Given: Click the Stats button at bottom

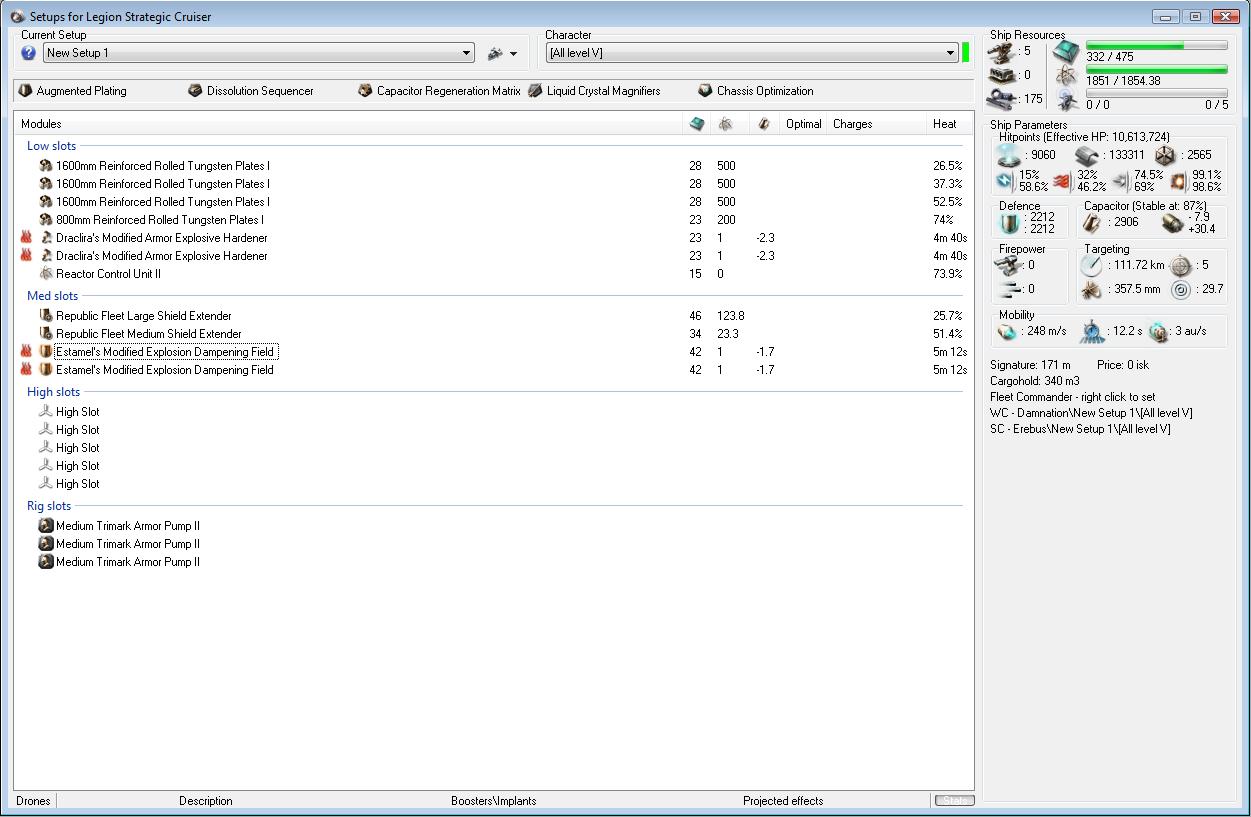Looking at the screenshot, I should 954,801.
